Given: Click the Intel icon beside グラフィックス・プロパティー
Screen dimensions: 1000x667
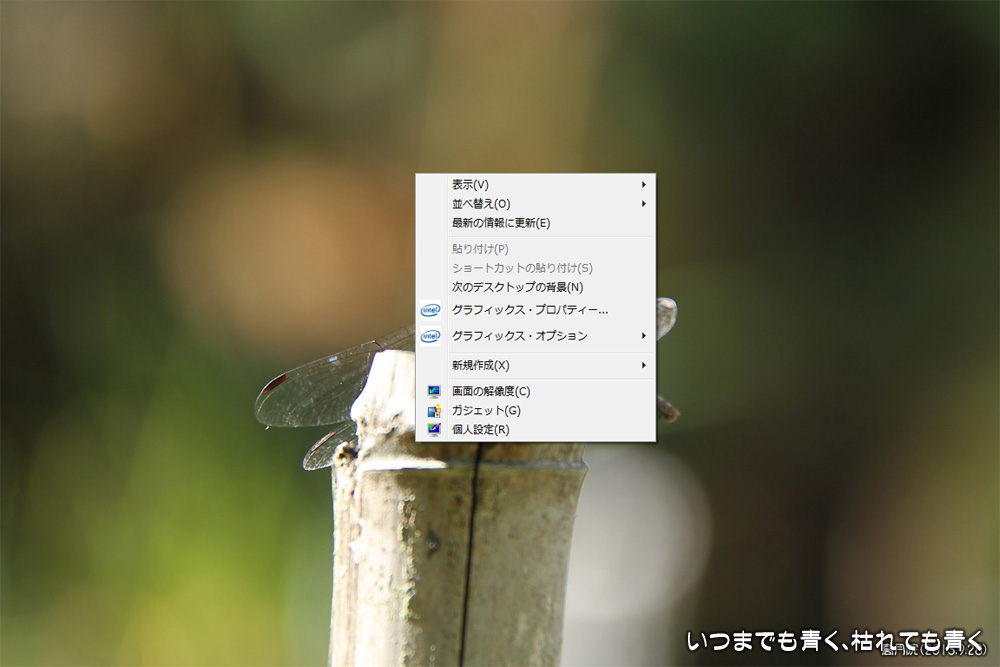Looking at the screenshot, I should 431,310.
